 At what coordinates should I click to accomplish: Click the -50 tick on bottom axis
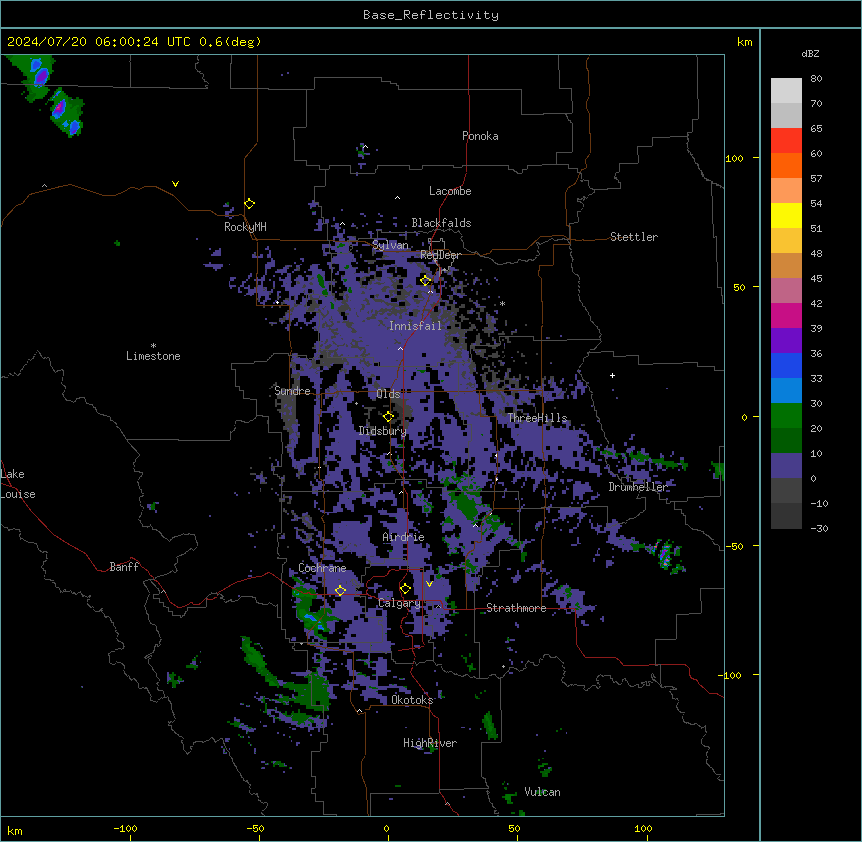point(255,828)
